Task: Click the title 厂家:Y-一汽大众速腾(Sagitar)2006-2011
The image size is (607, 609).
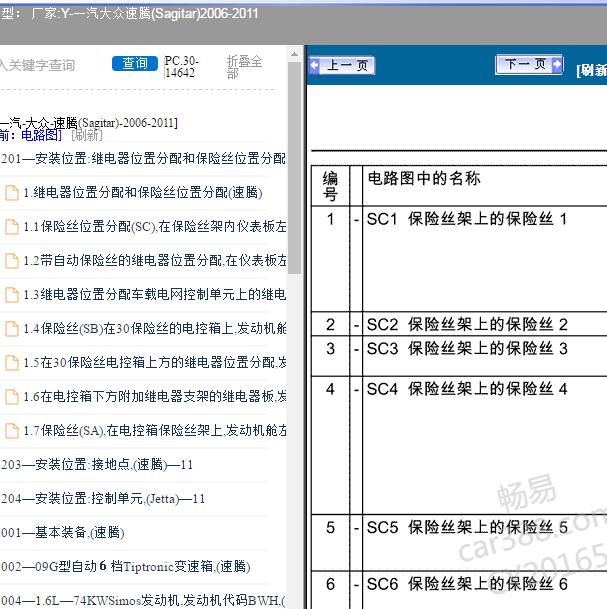Action: (144, 14)
